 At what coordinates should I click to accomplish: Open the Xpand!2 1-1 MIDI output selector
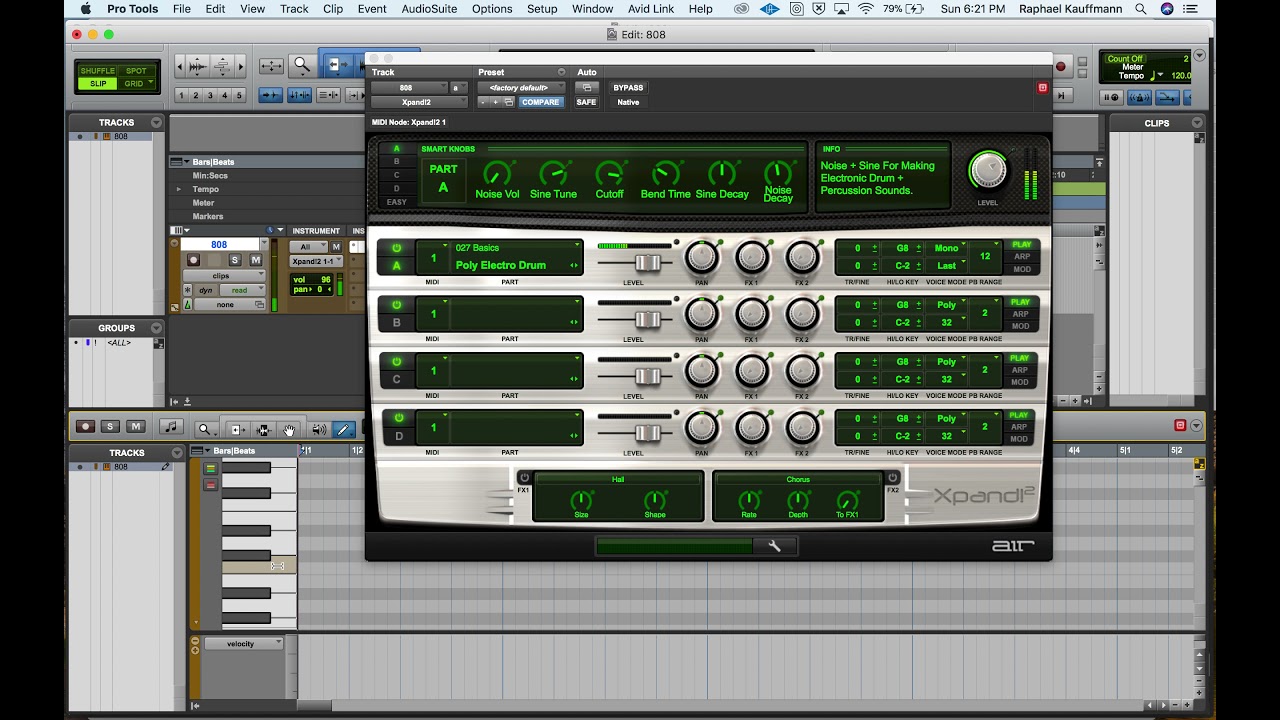316,261
